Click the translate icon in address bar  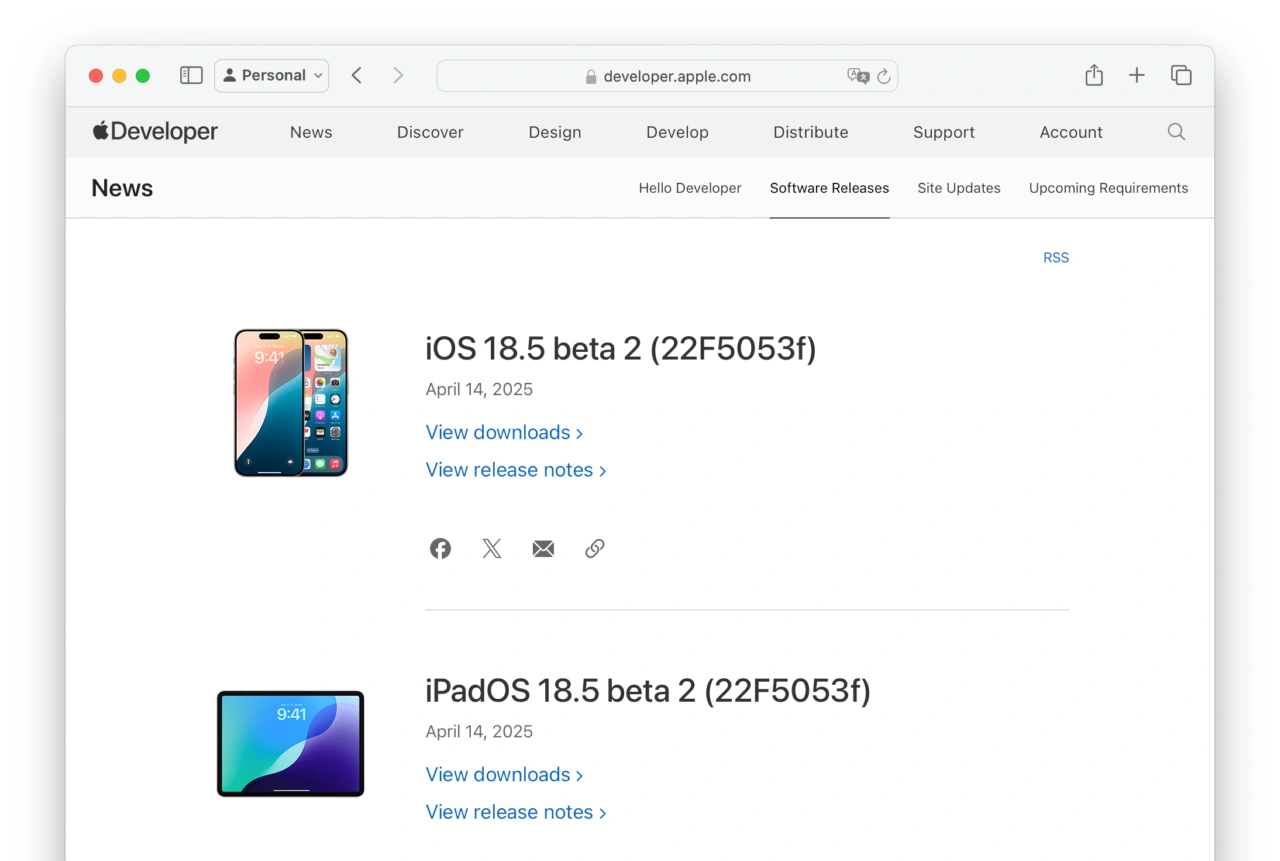(857, 76)
